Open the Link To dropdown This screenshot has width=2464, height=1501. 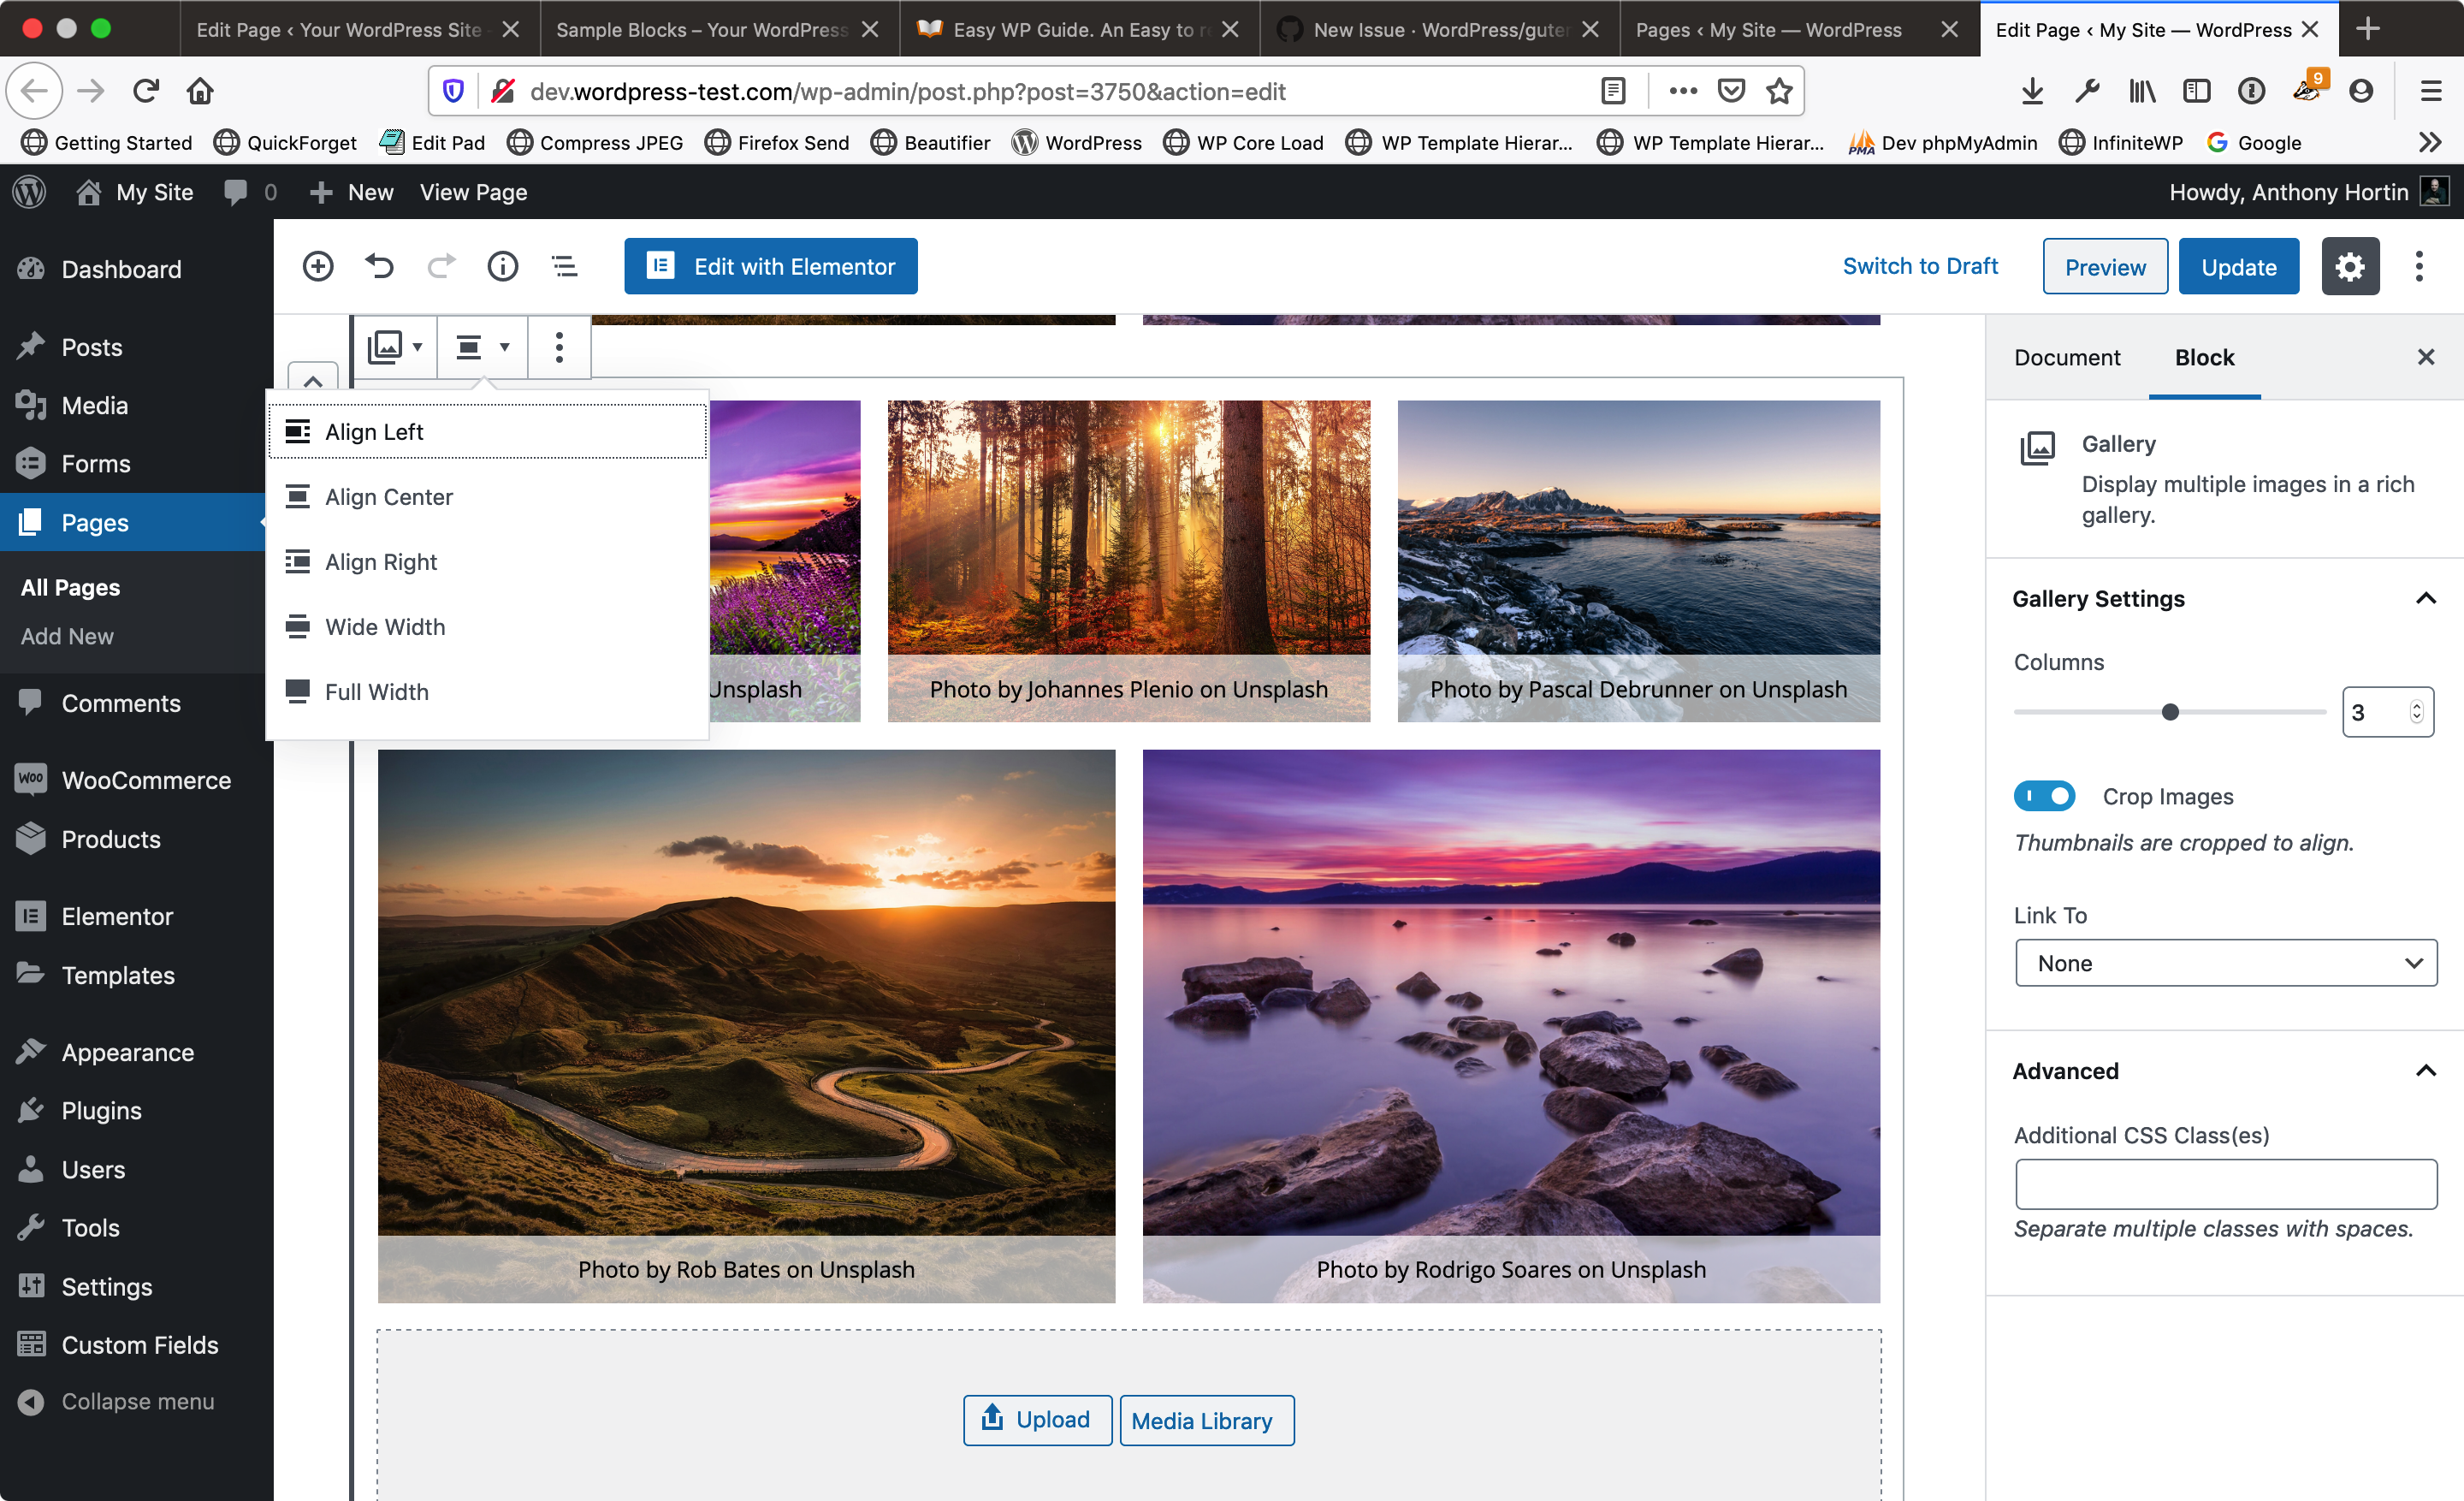click(x=2226, y=962)
